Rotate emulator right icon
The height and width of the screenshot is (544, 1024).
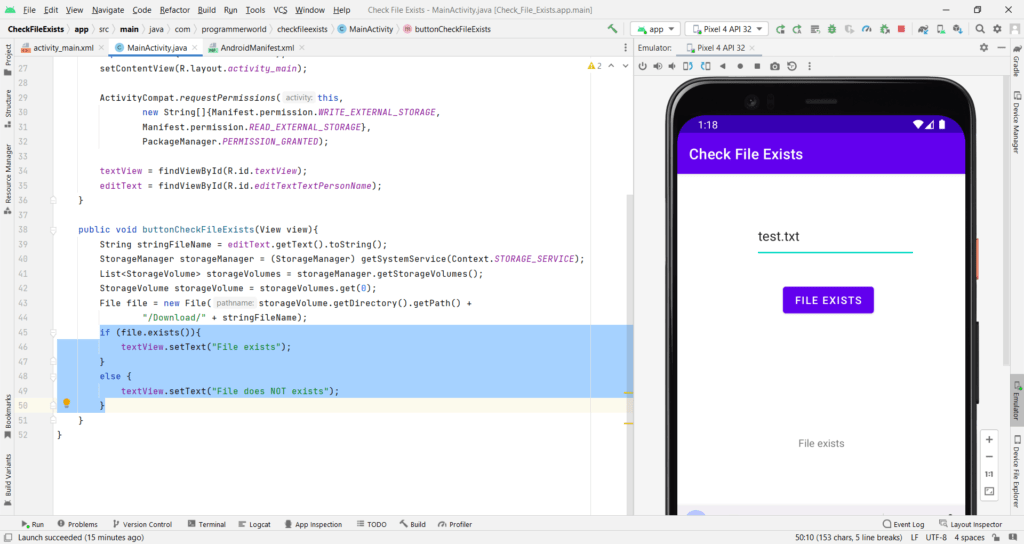pos(705,66)
